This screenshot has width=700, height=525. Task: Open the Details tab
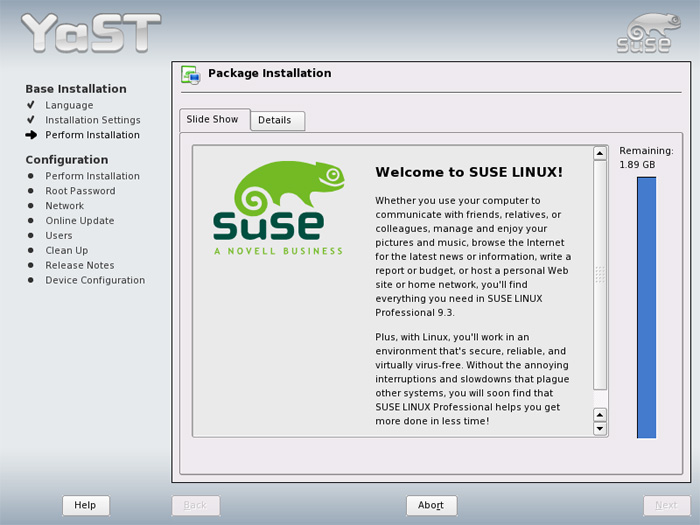[x=277, y=121]
